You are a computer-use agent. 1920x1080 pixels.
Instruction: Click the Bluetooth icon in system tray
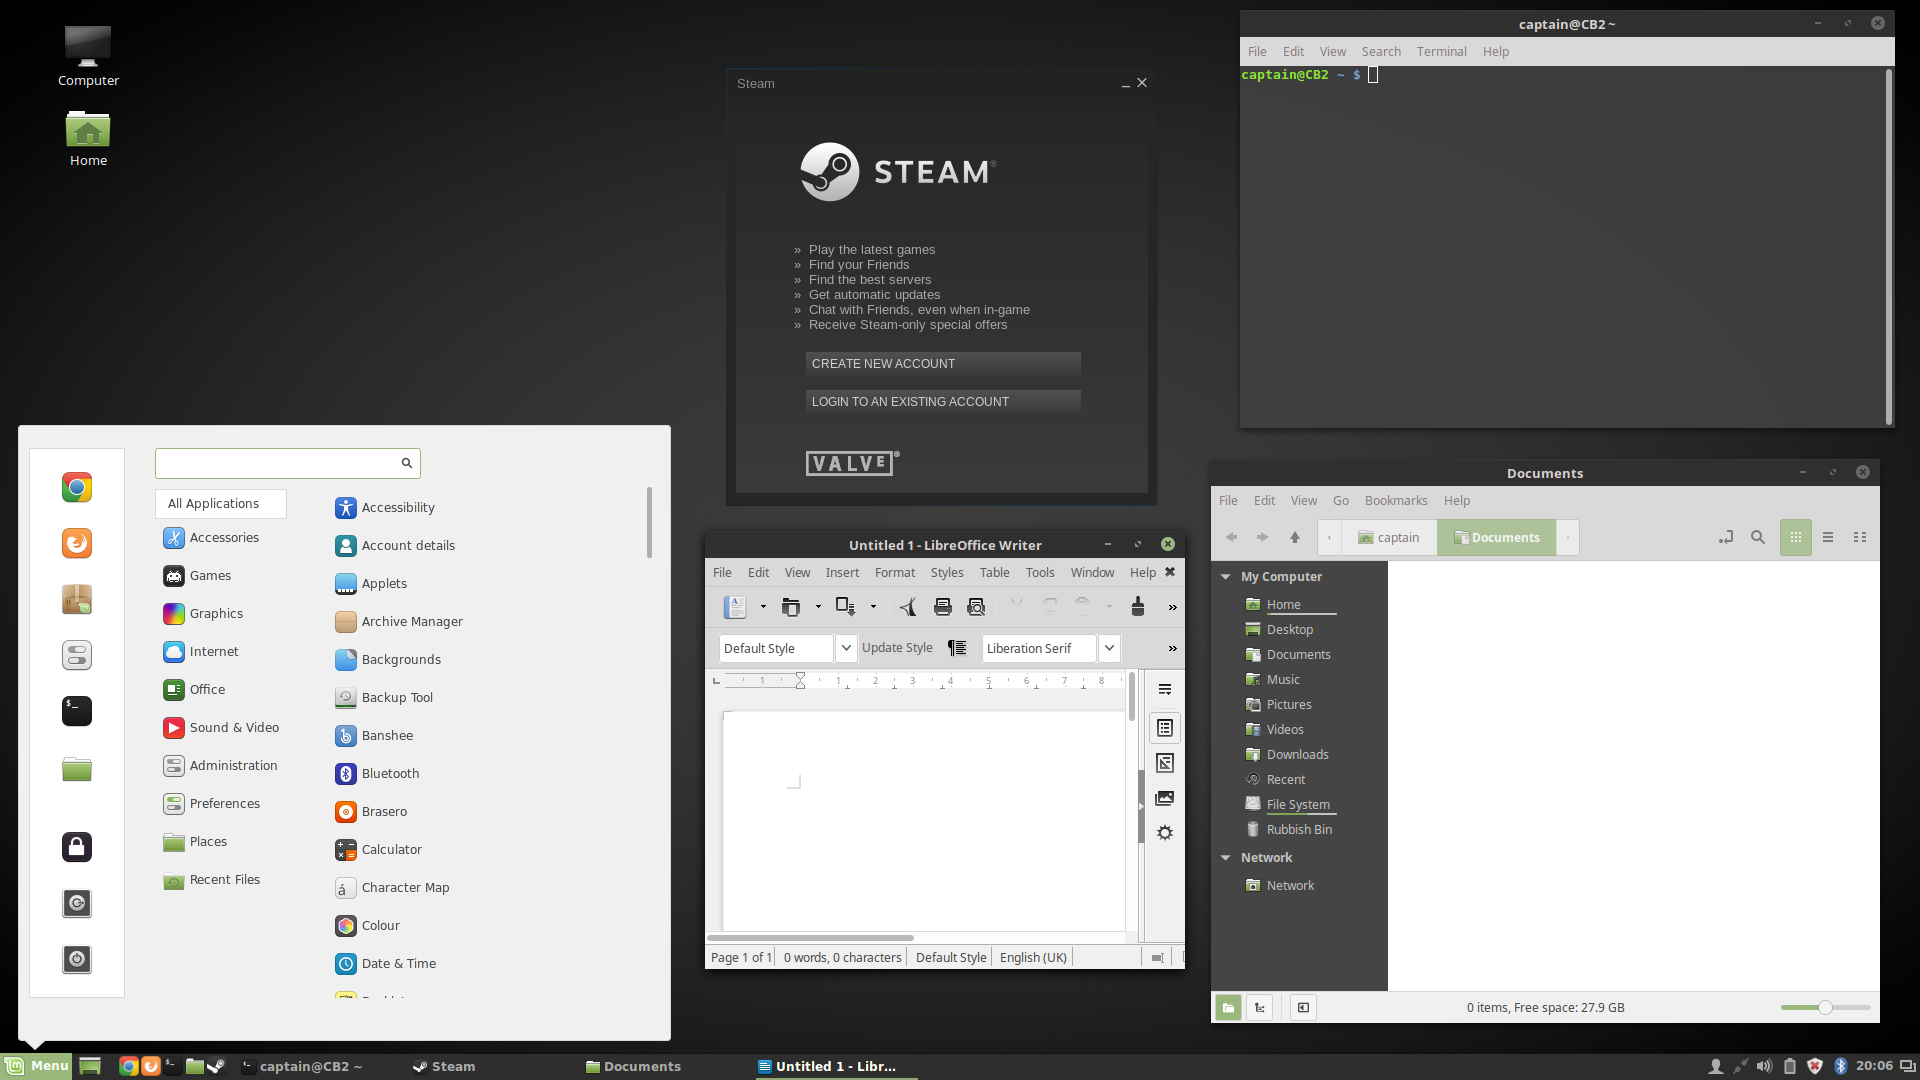[x=1840, y=1066]
